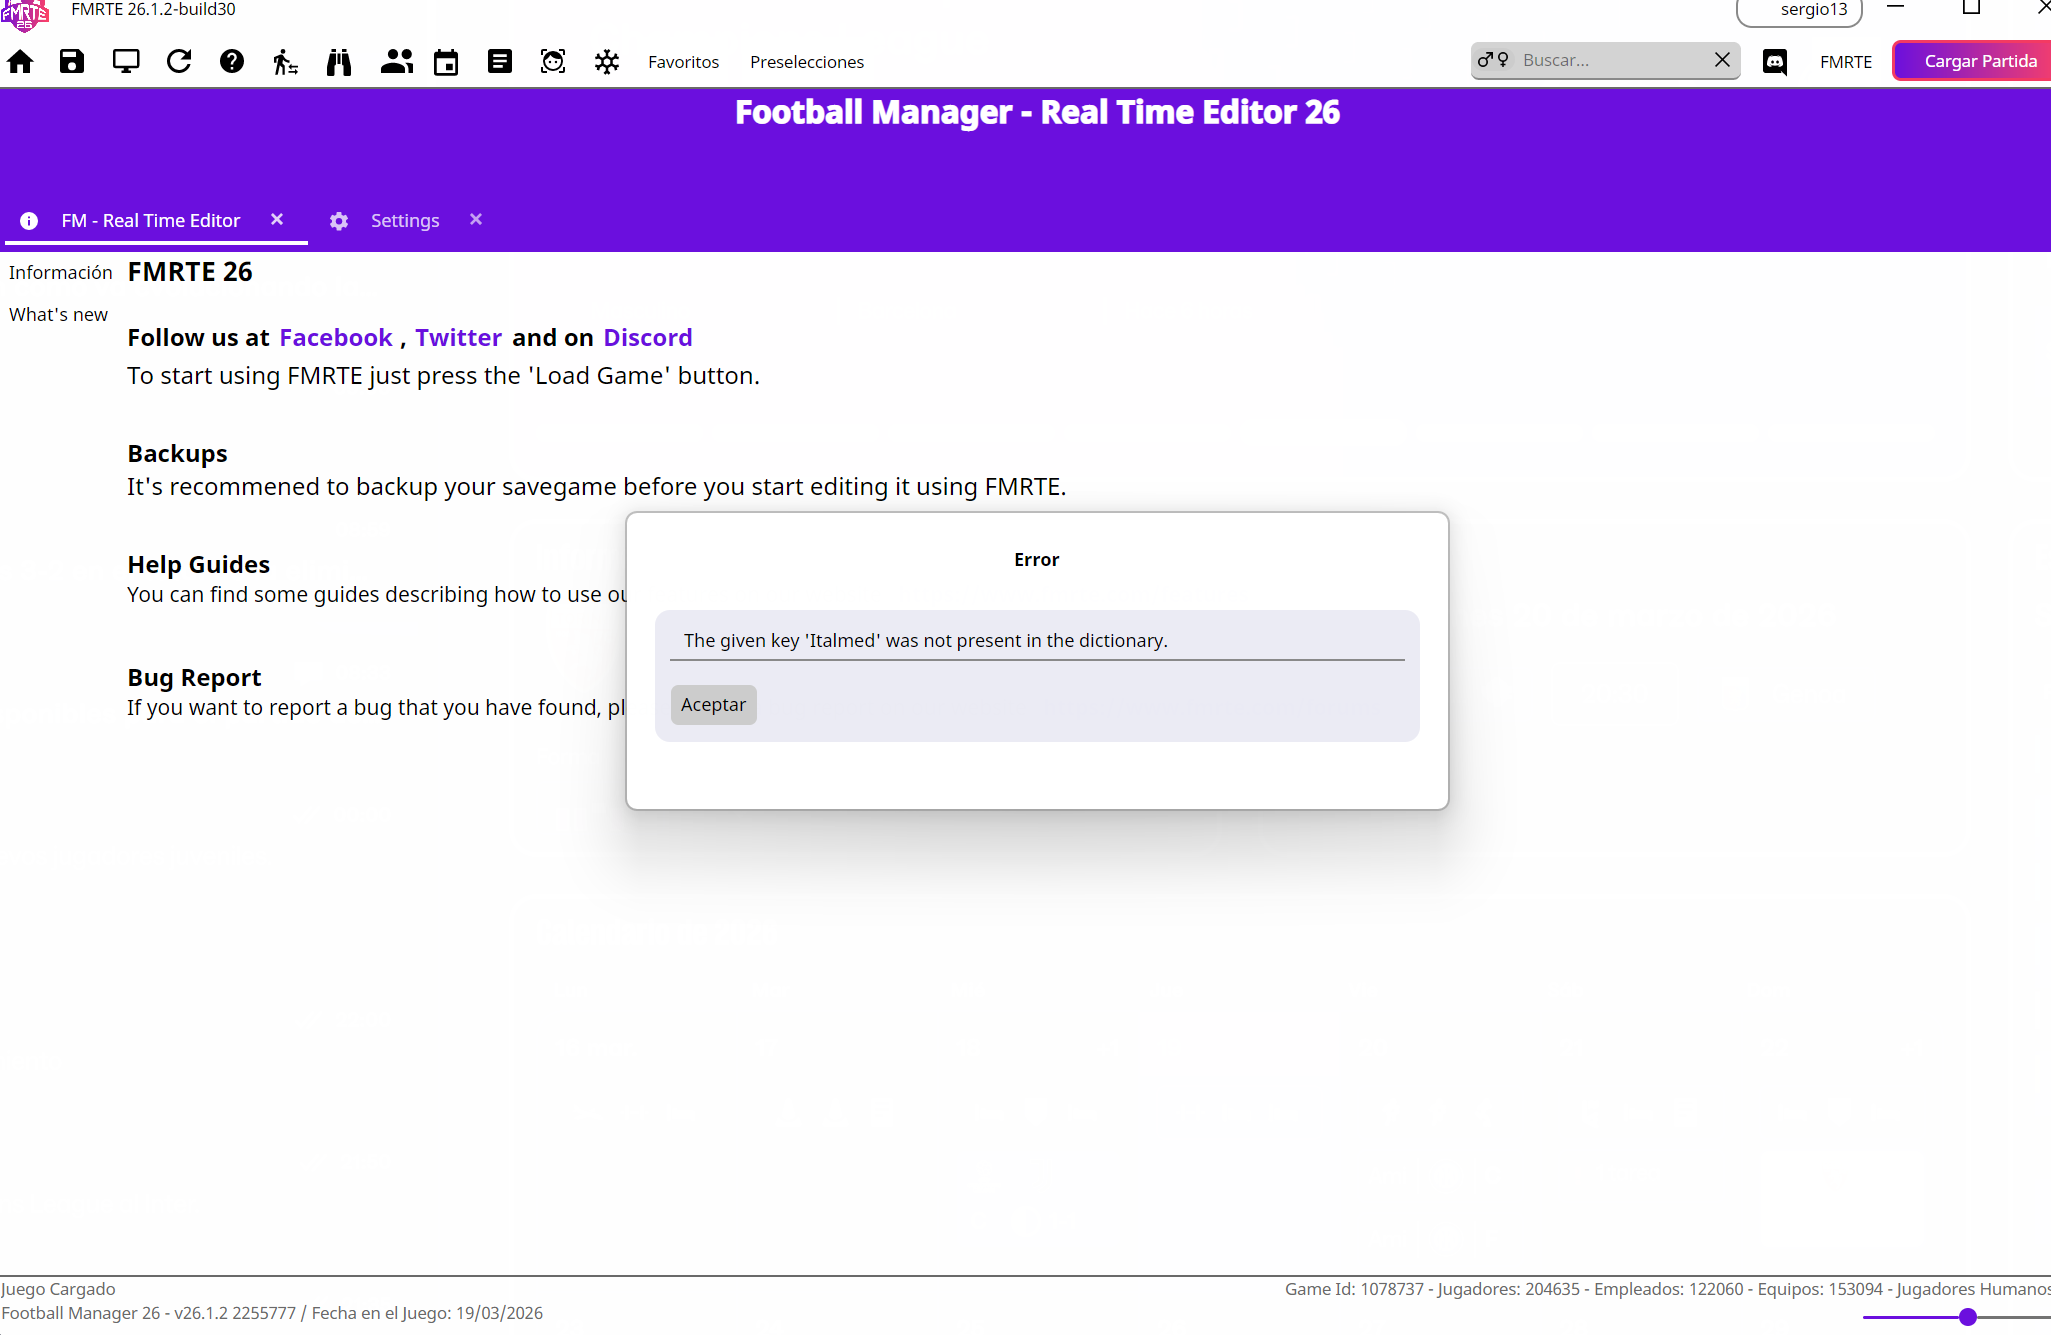Click the 'Italmed' error message text
This screenshot has width=2051, height=1335.
click(926, 641)
